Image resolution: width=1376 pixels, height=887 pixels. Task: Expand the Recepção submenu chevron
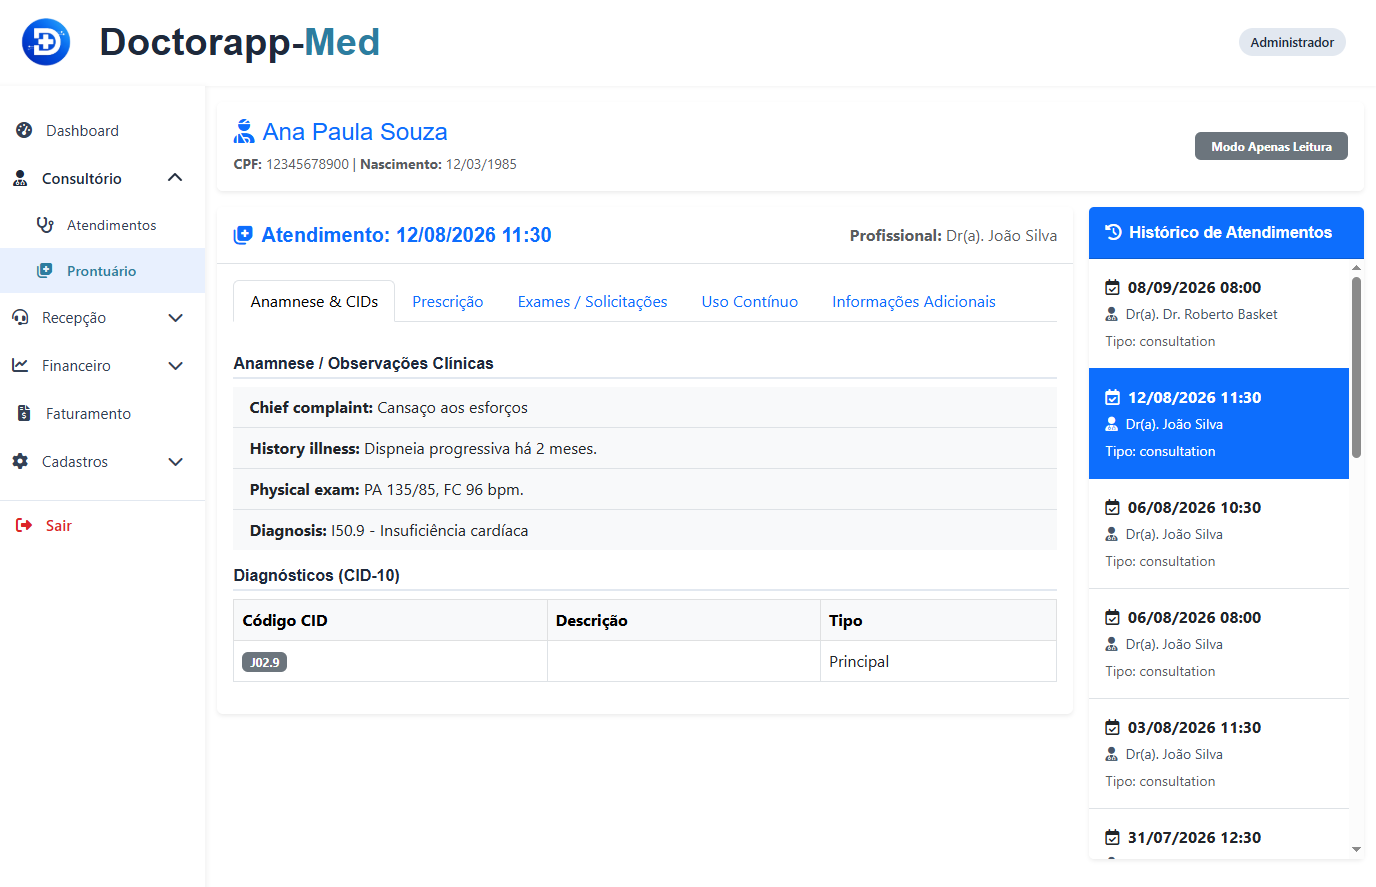[175, 318]
